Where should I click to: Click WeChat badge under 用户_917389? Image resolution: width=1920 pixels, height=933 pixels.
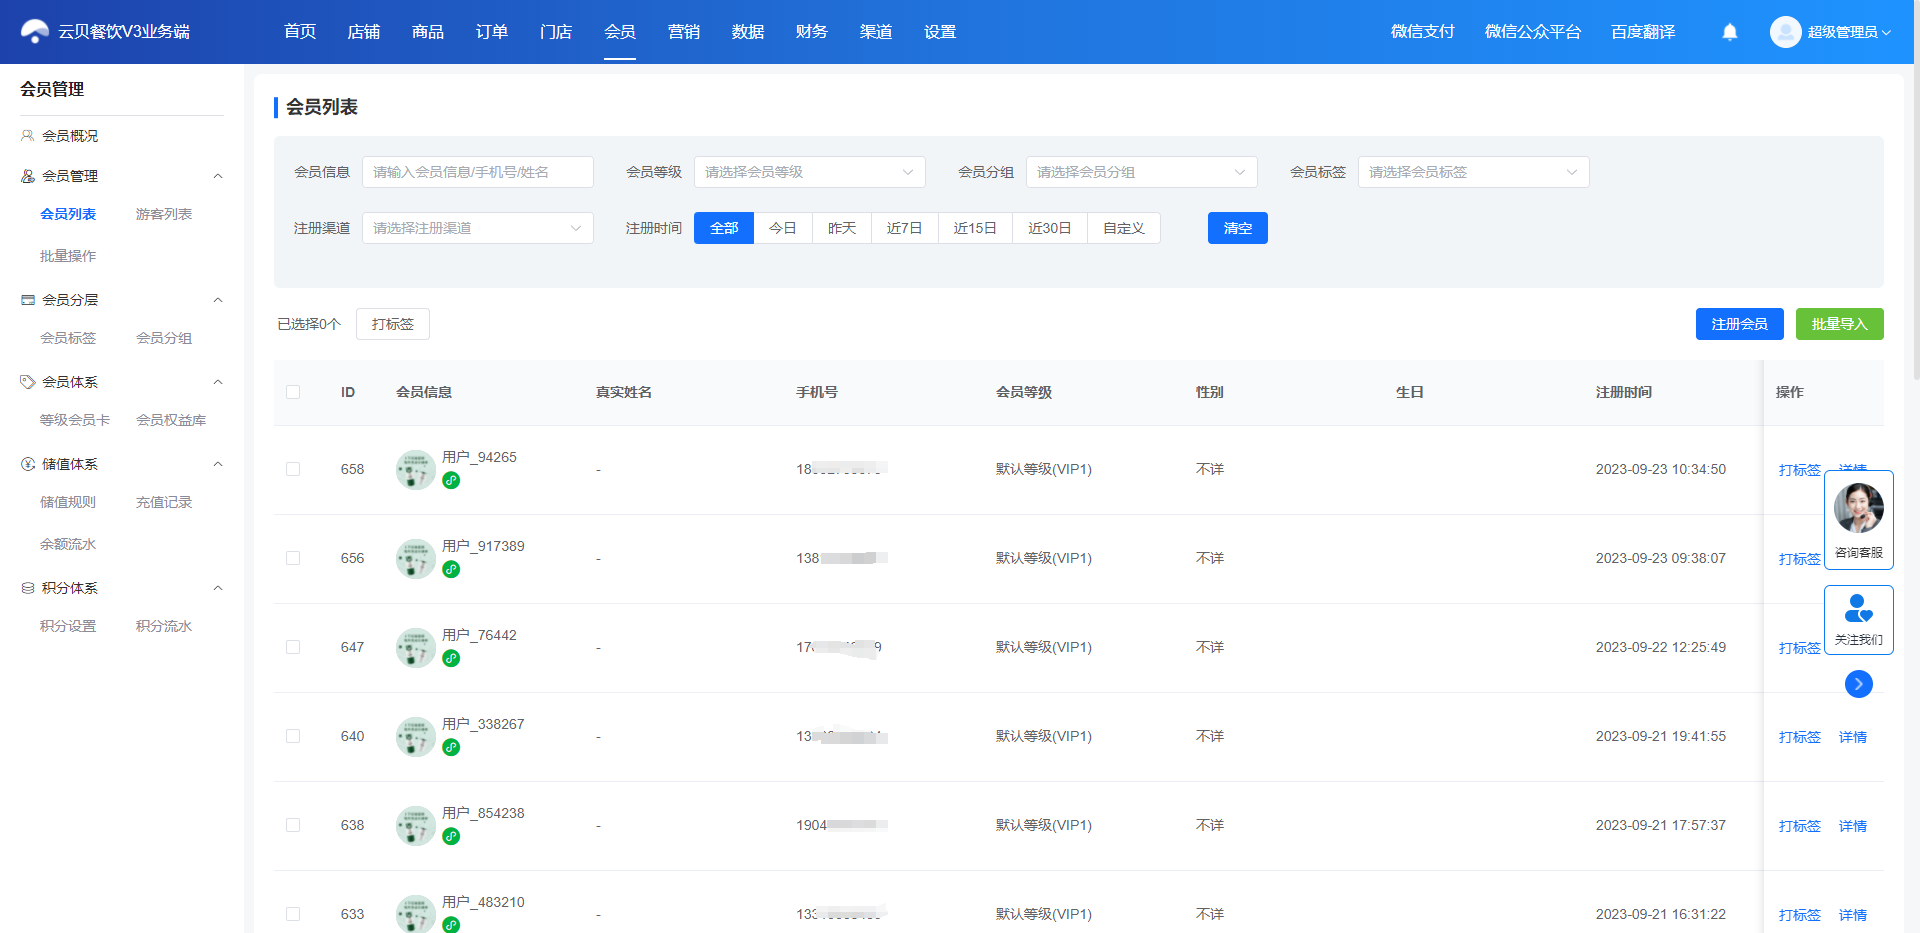coord(451,569)
